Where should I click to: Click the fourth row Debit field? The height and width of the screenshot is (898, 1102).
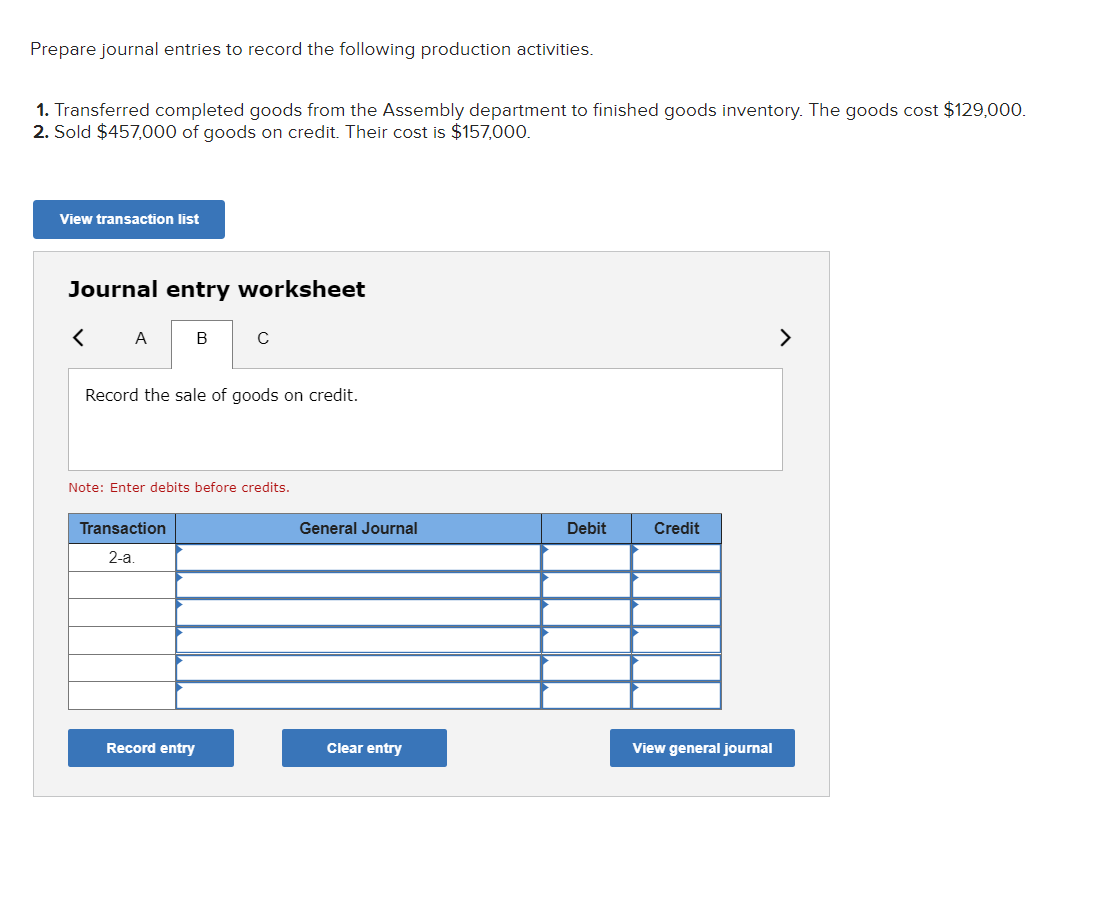[x=586, y=640]
